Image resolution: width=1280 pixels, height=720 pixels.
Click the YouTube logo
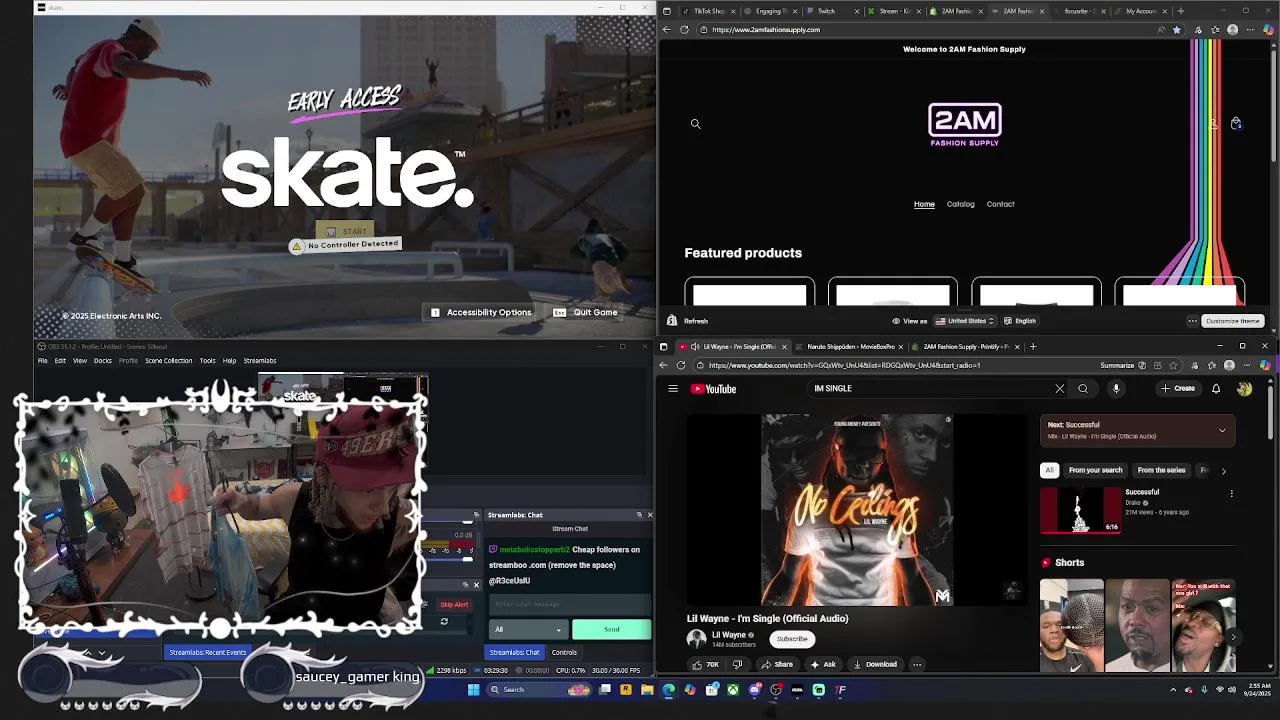click(714, 389)
